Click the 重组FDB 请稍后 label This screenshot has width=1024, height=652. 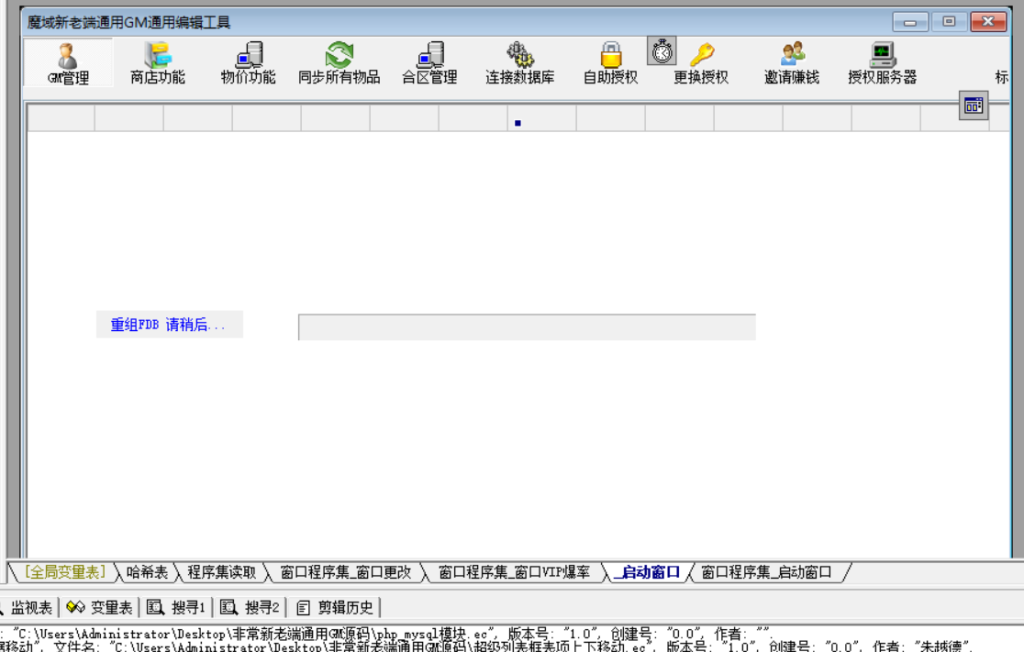(x=169, y=325)
